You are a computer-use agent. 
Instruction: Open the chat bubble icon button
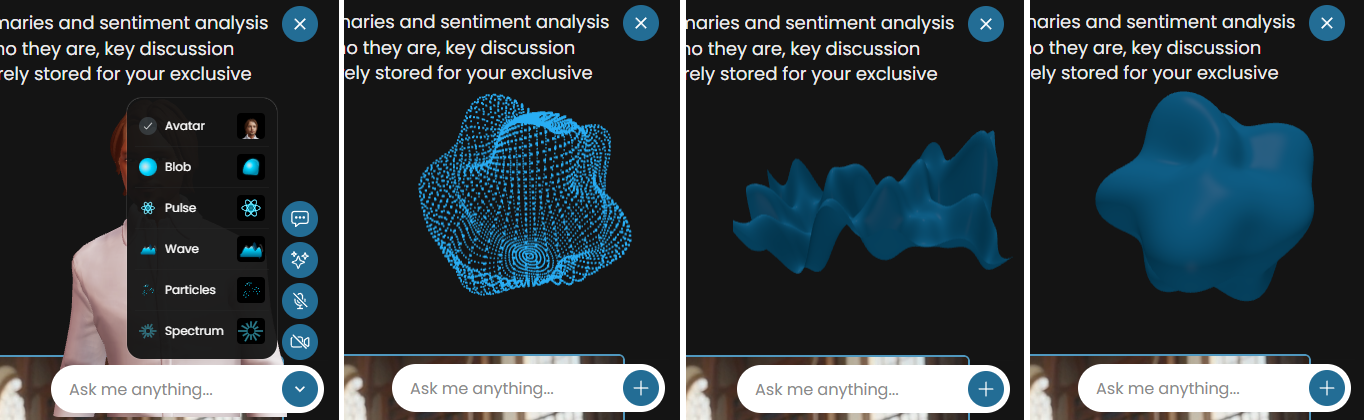pos(300,219)
